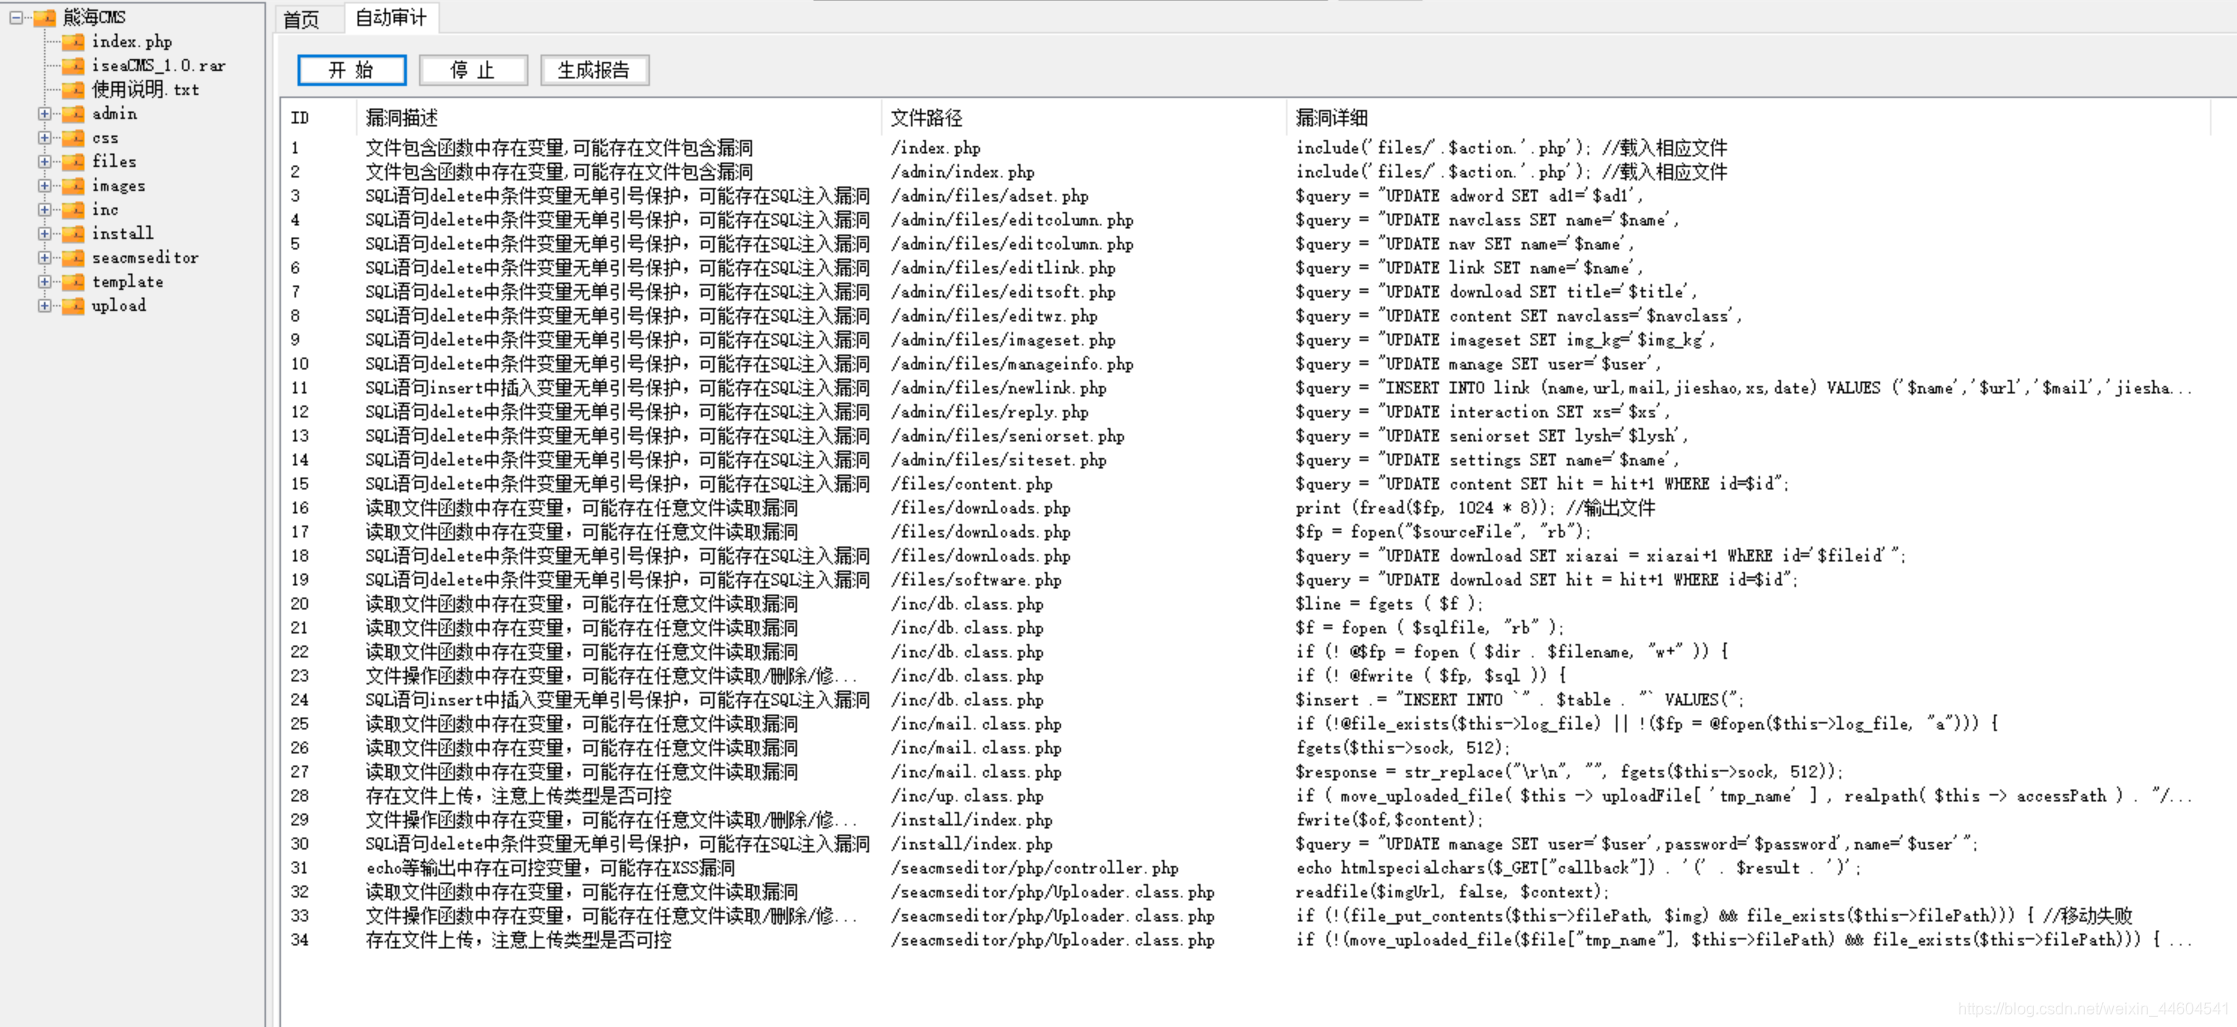
Task: Click the css folder icon
Action: tap(74, 137)
